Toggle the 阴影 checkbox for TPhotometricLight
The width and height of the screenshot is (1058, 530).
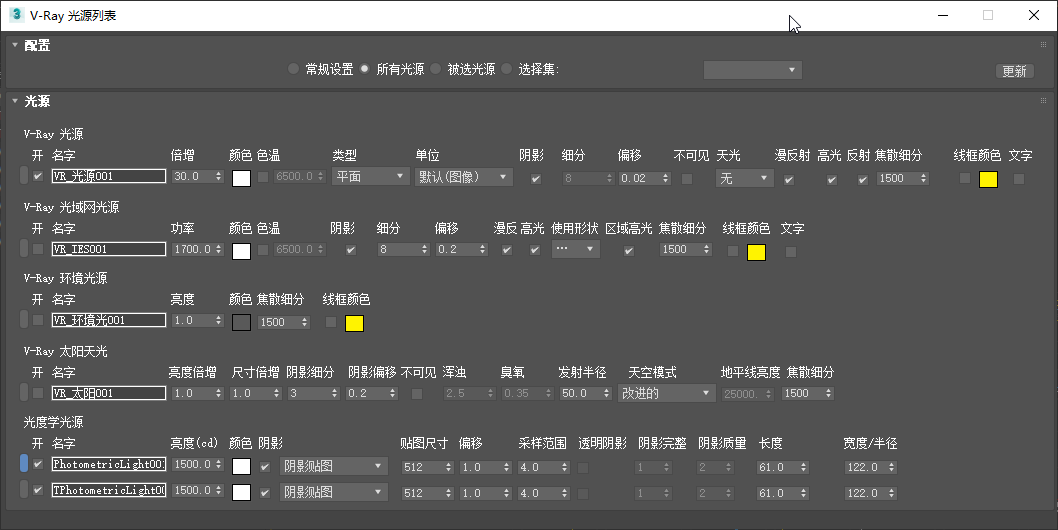(264, 493)
